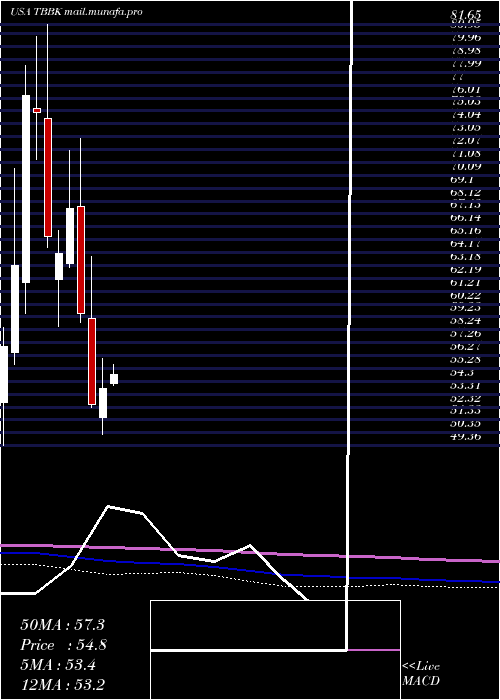Click the 69.1 price axis label
The height and width of the screenshot is (700, 500).
tap(462, 179)
